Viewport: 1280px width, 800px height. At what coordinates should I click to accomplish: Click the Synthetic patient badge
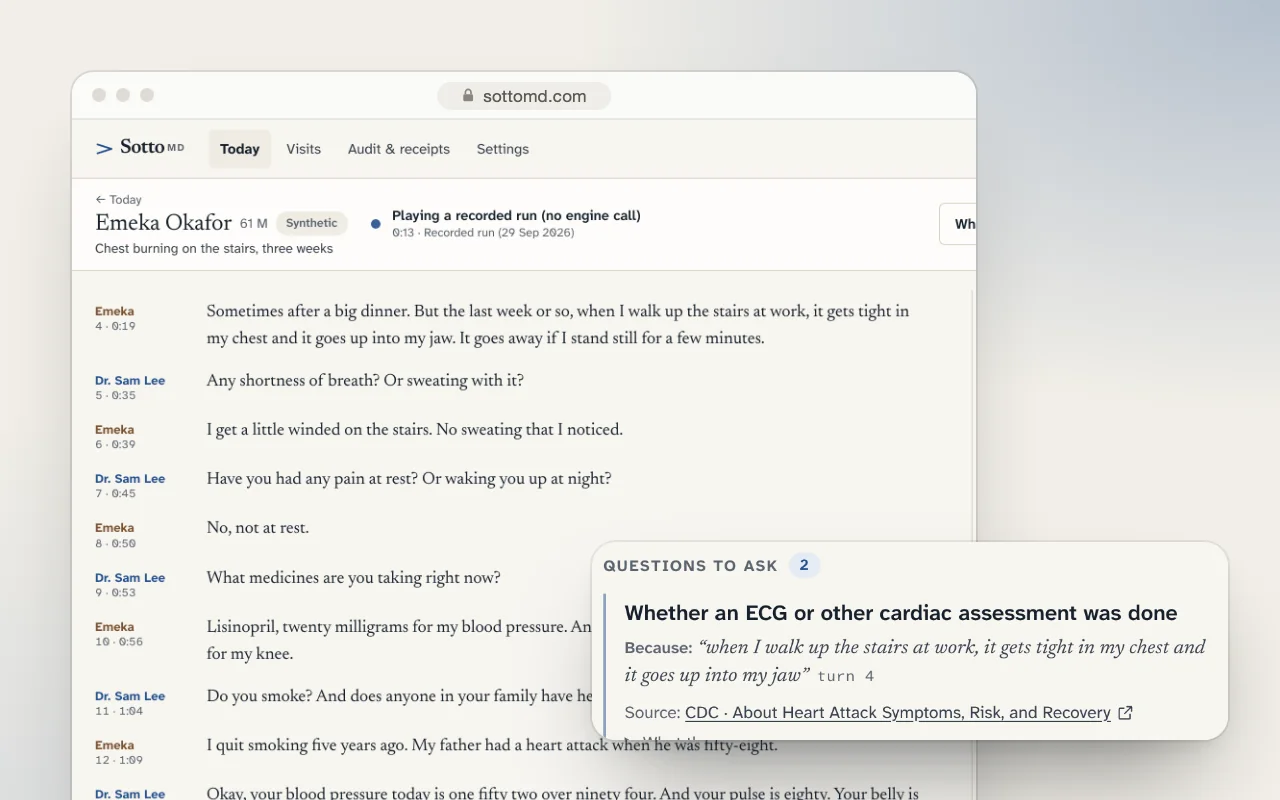[312, 223]
